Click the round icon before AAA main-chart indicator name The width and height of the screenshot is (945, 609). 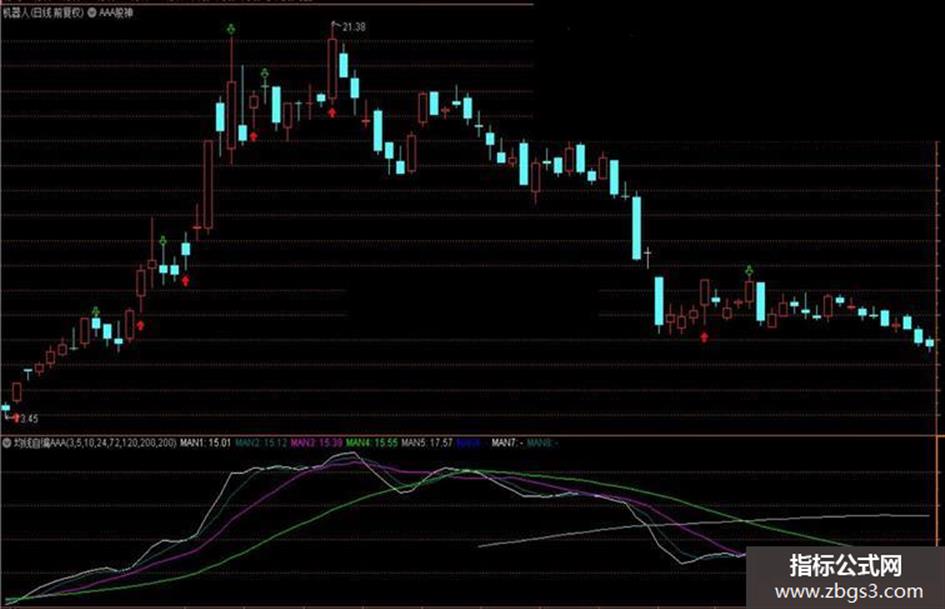pos(93,13)
